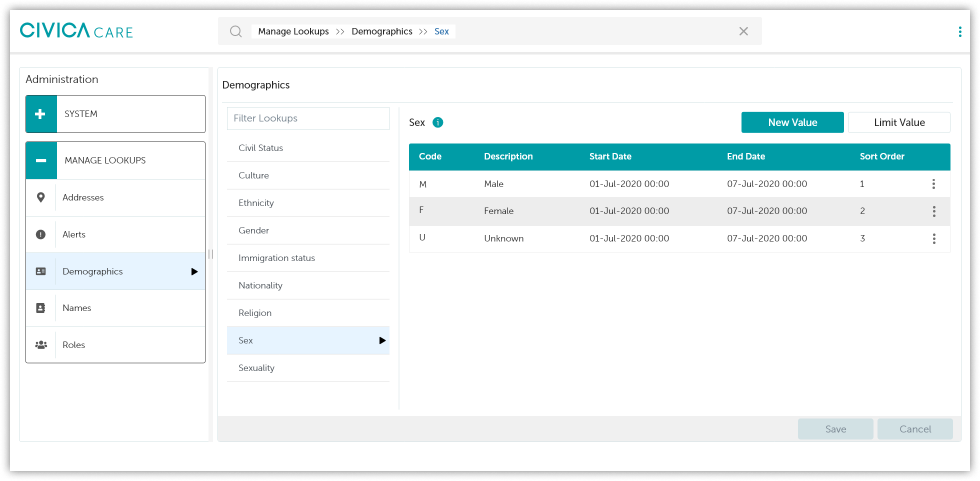Click the panel splitter handle

(x=211, y=254)
